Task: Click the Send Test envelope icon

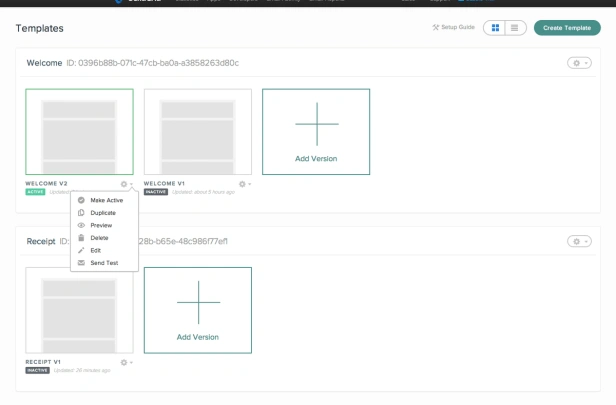Action: click(x=81, y=263)
